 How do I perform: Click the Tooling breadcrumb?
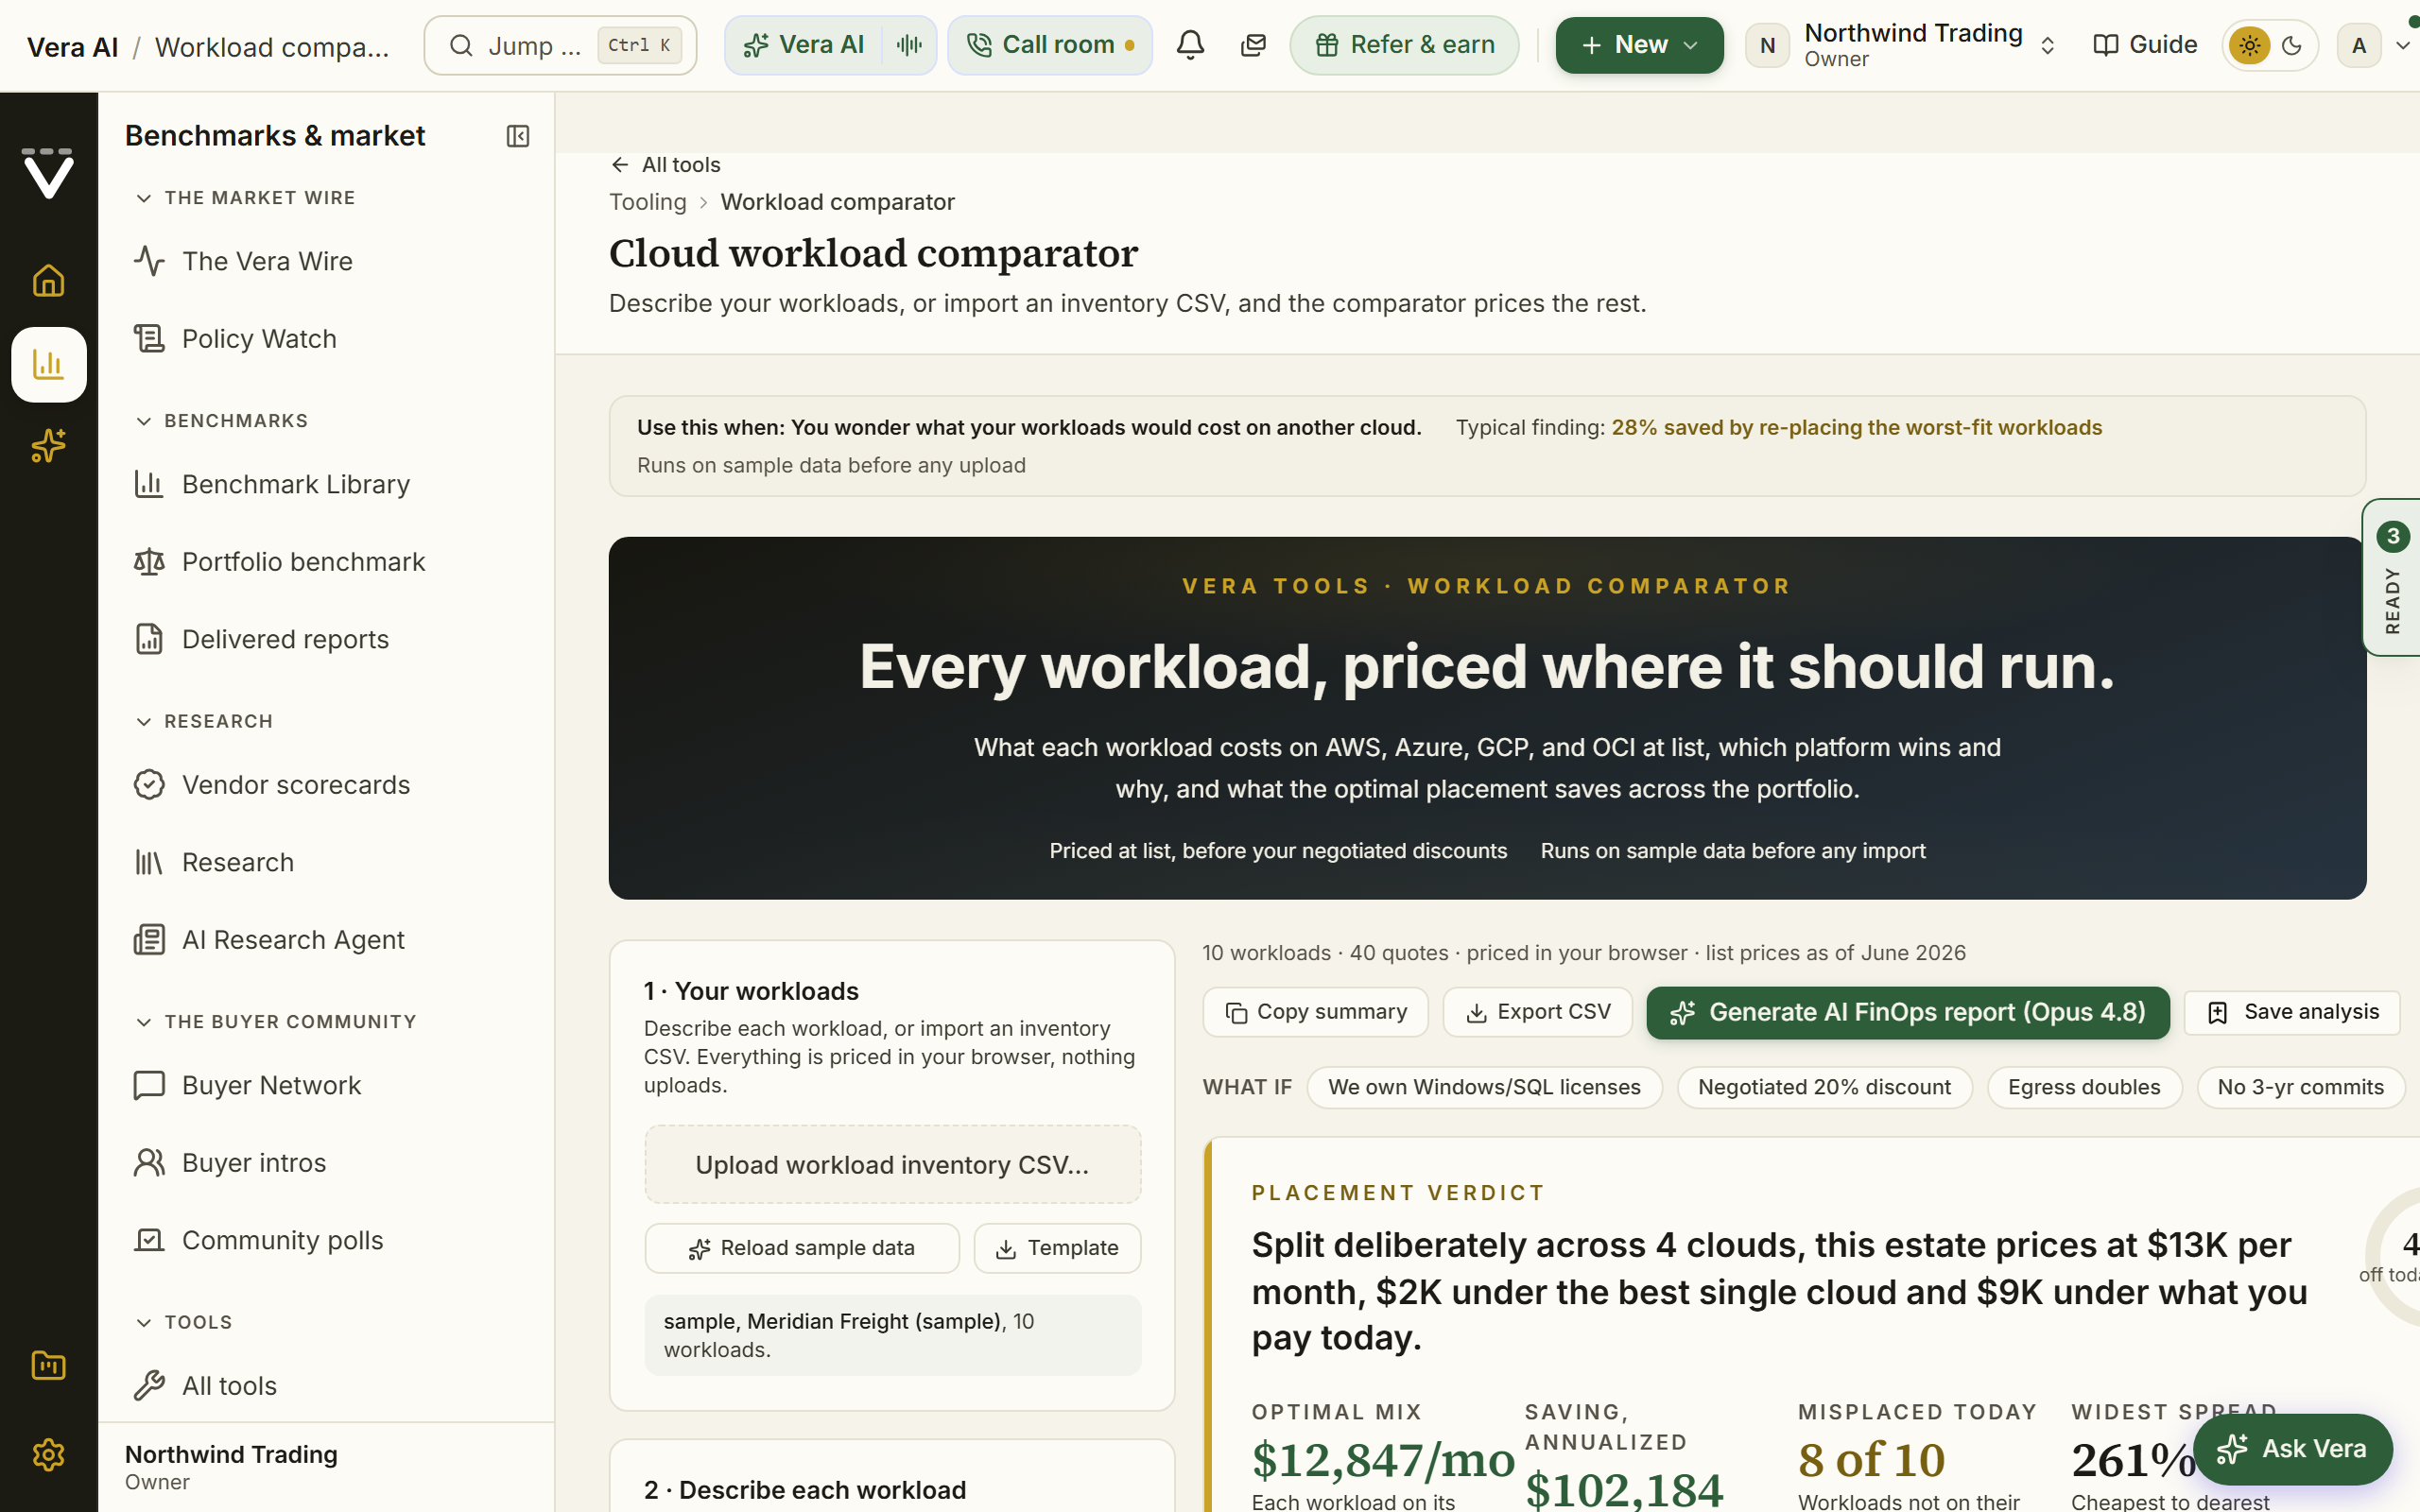(648, 202)
